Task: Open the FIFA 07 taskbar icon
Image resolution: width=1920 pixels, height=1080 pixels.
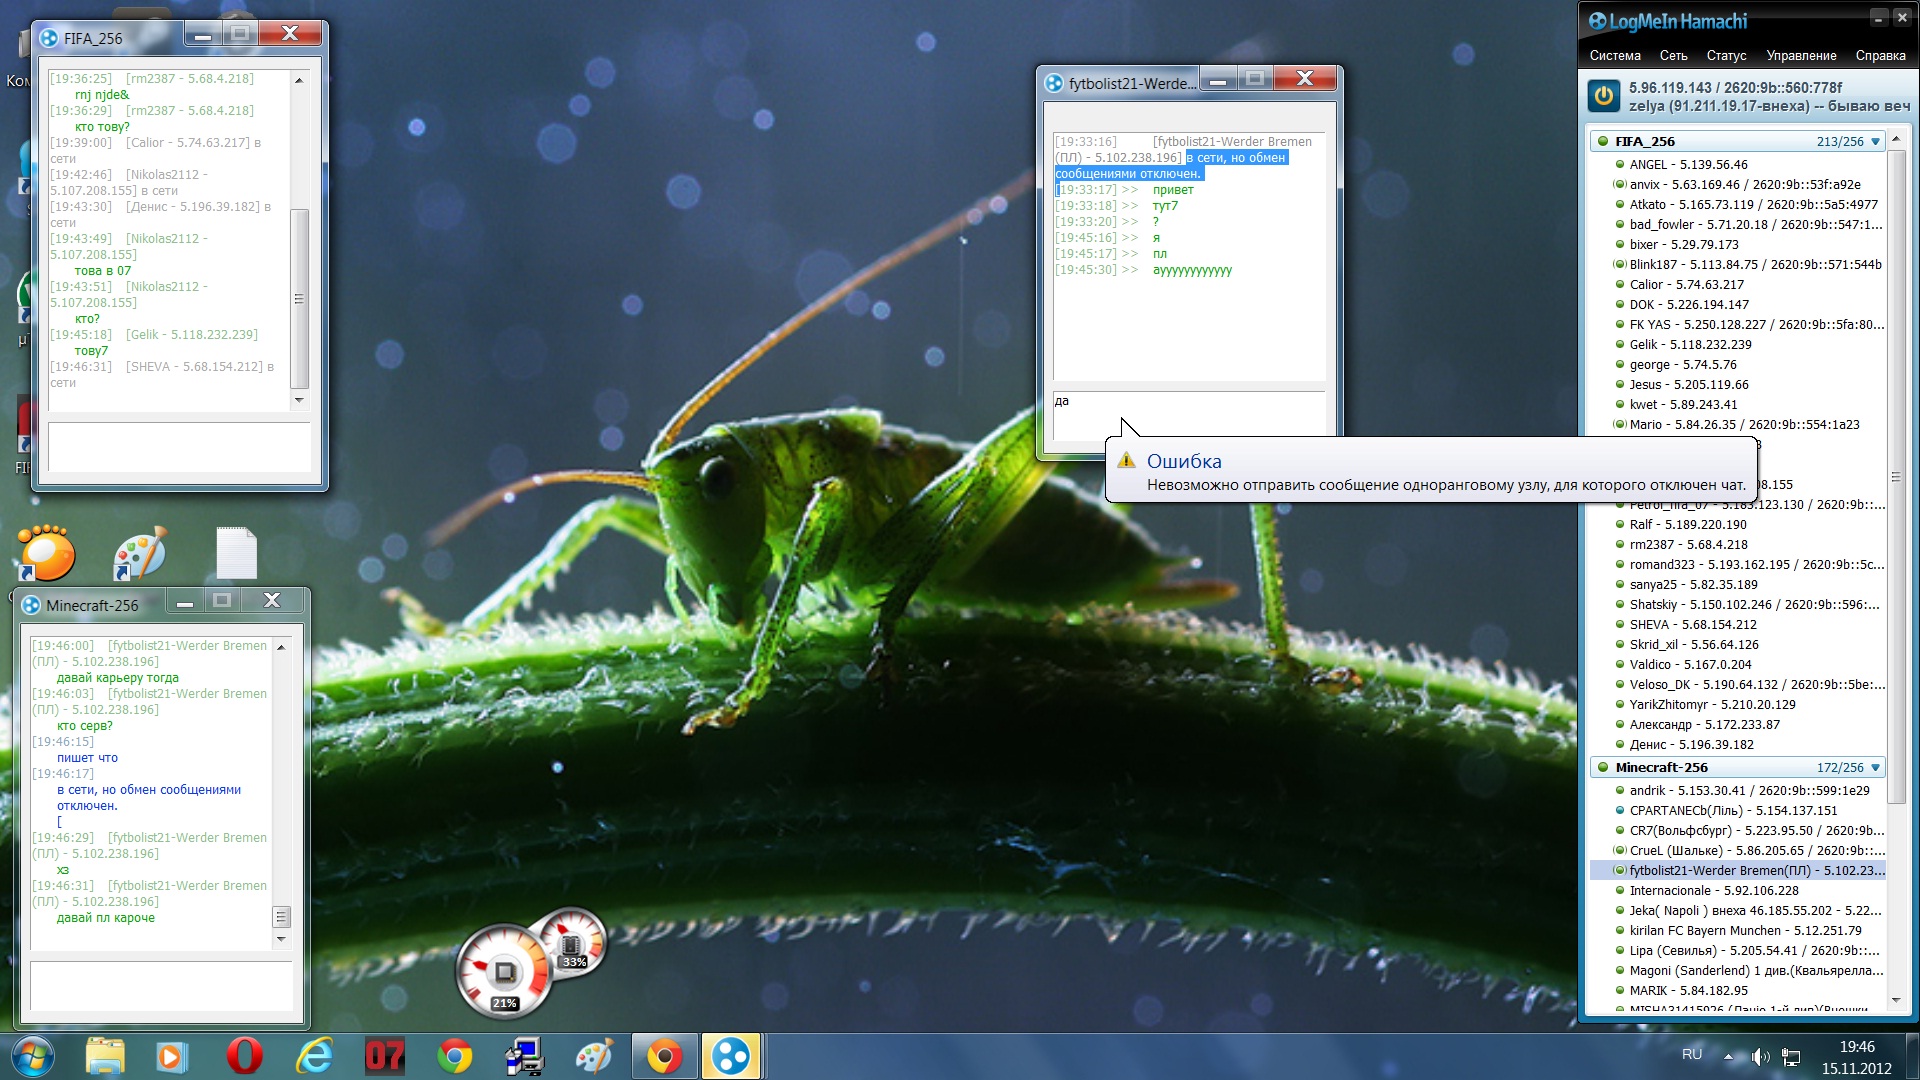Action: 385,1056
